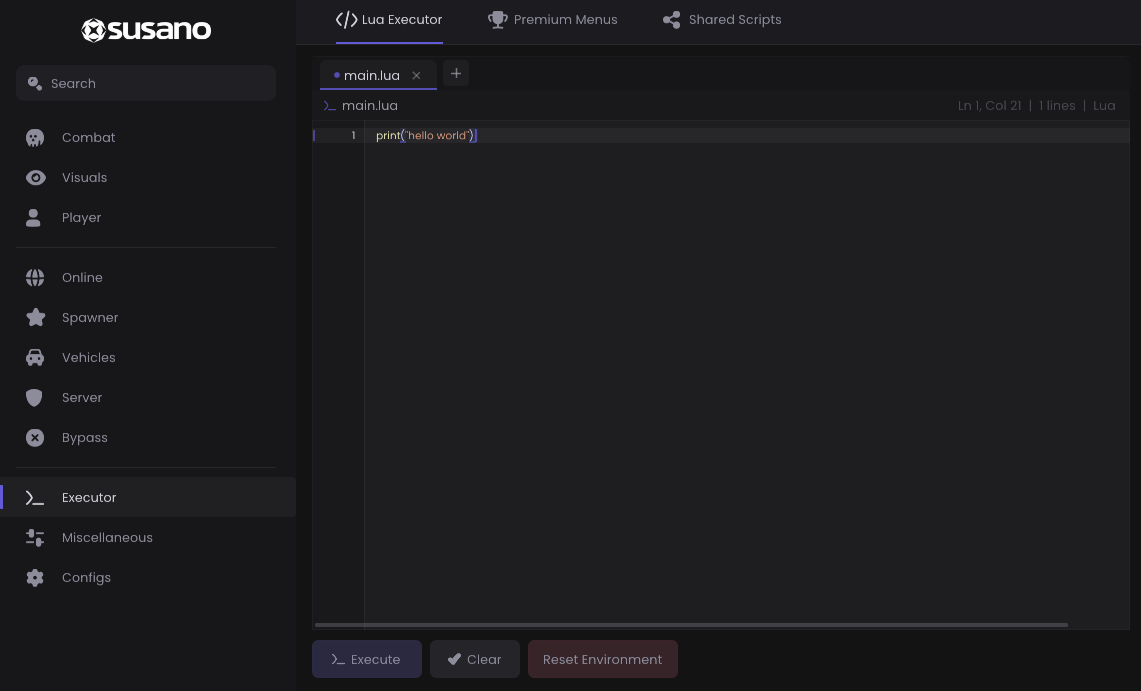Click the horizontal editor scrollbar
Image resolution: width=1141 pixels, height=691 pixels.
click(x=690, y=625)
